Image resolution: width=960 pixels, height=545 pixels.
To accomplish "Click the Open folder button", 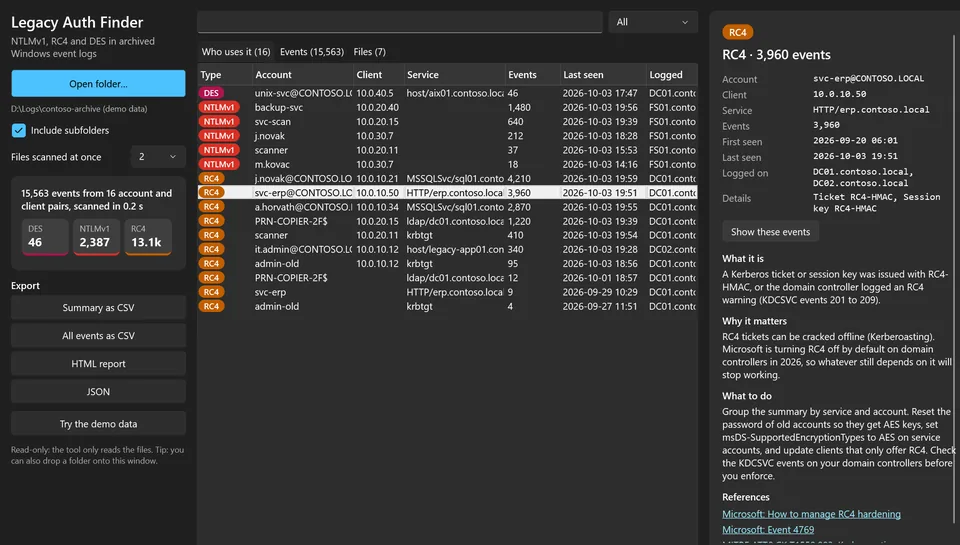I will point(98,83).
